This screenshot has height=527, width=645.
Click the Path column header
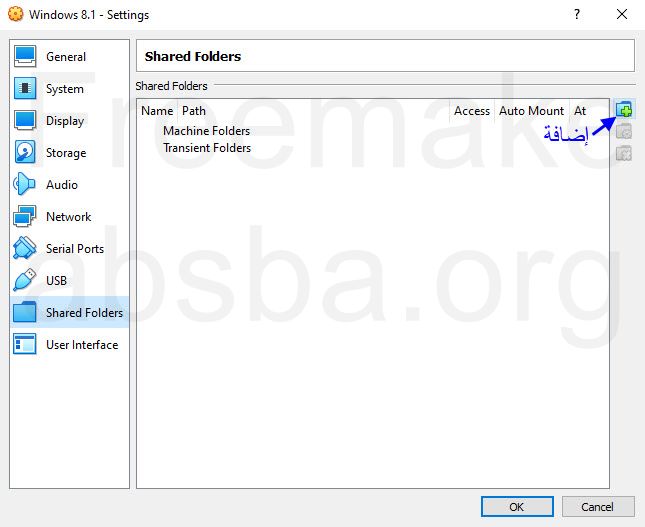pyautogui.click(x=313, y=111)
